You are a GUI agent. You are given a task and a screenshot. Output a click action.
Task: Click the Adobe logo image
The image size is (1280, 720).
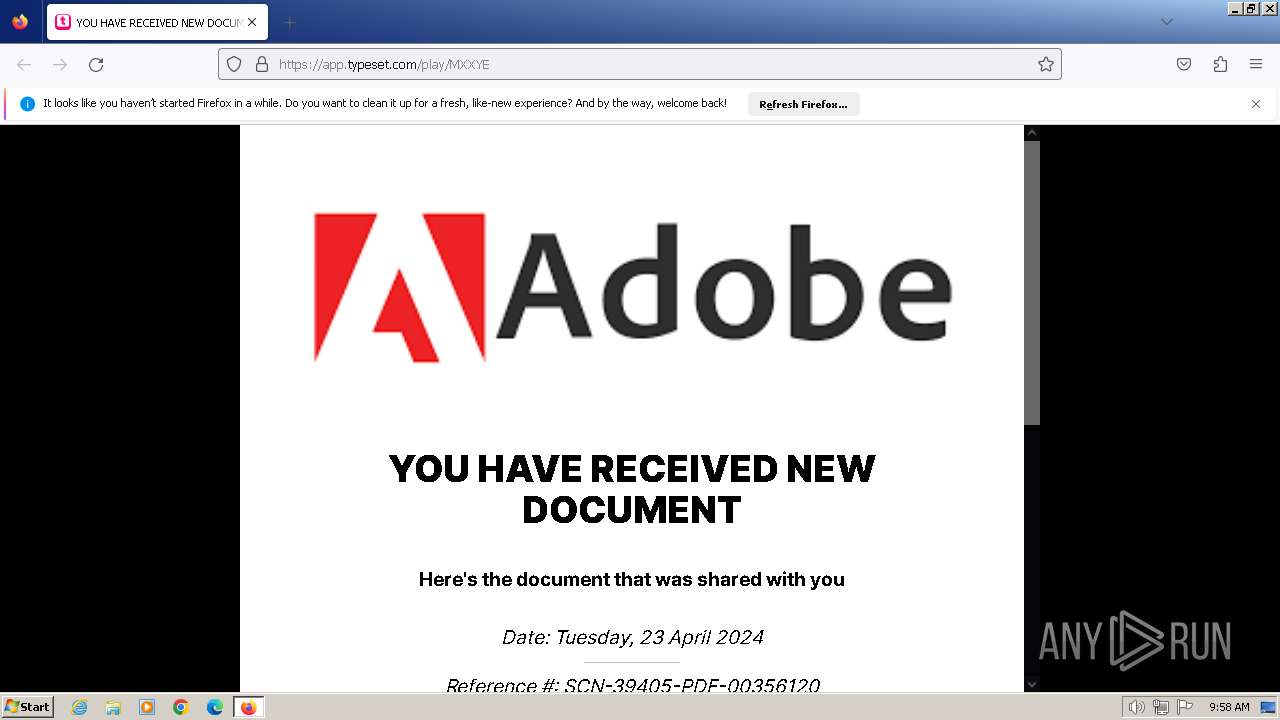(x=632, y=287)
